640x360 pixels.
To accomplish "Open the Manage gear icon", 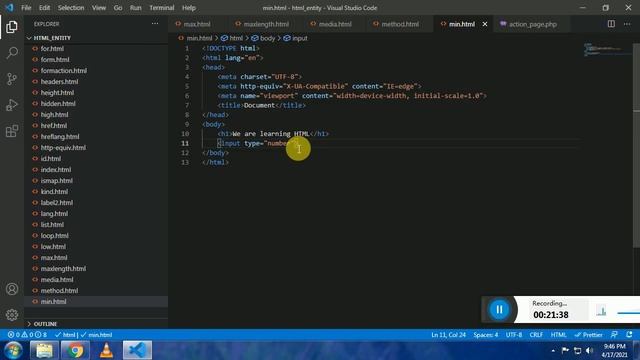I will point(12,315).
